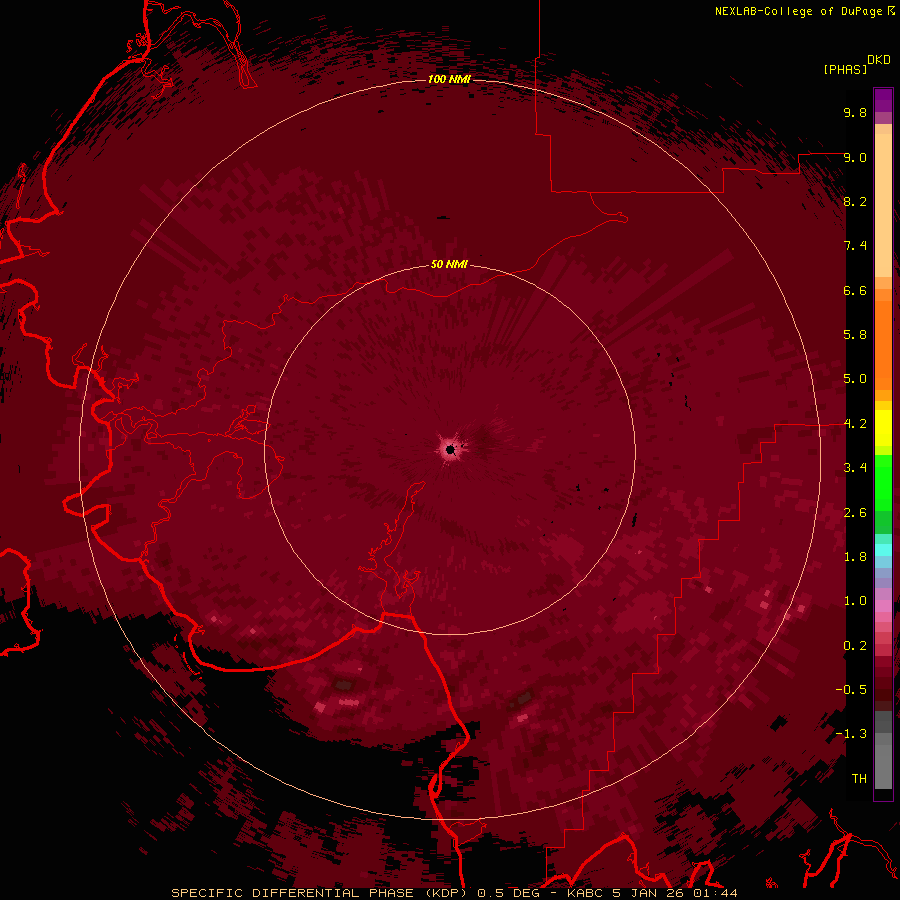Click the 50 NMI range ring label
This screenshot has height=900, width=900.
pos(449,265)
